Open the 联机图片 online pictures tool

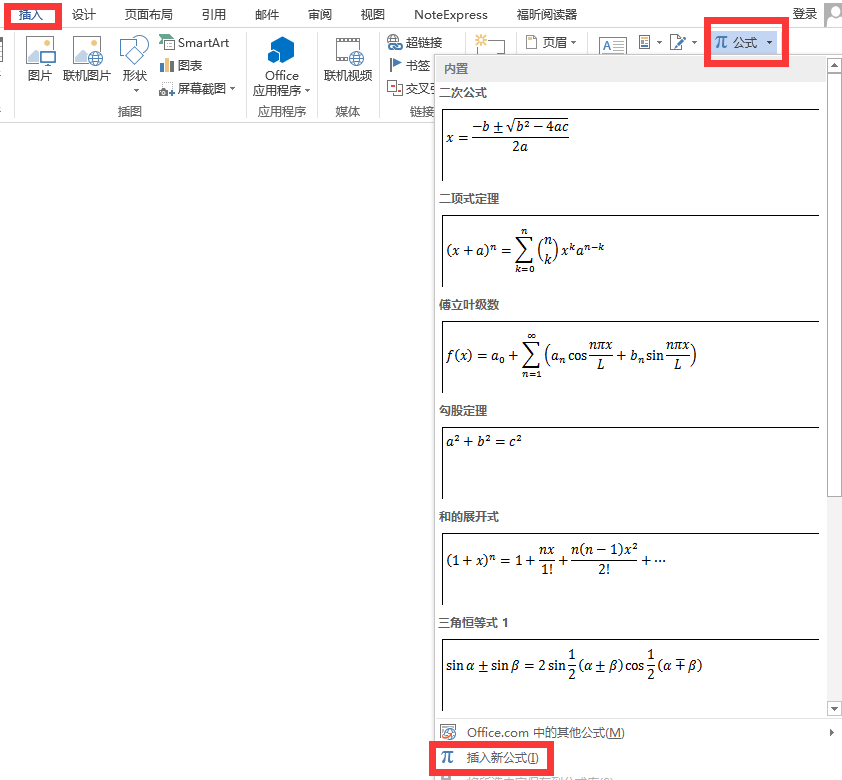pos(87,59)
